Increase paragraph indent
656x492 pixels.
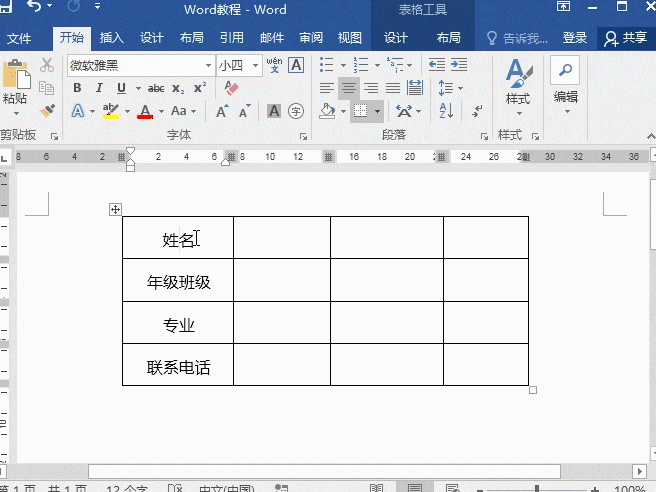tap(459, 65)
